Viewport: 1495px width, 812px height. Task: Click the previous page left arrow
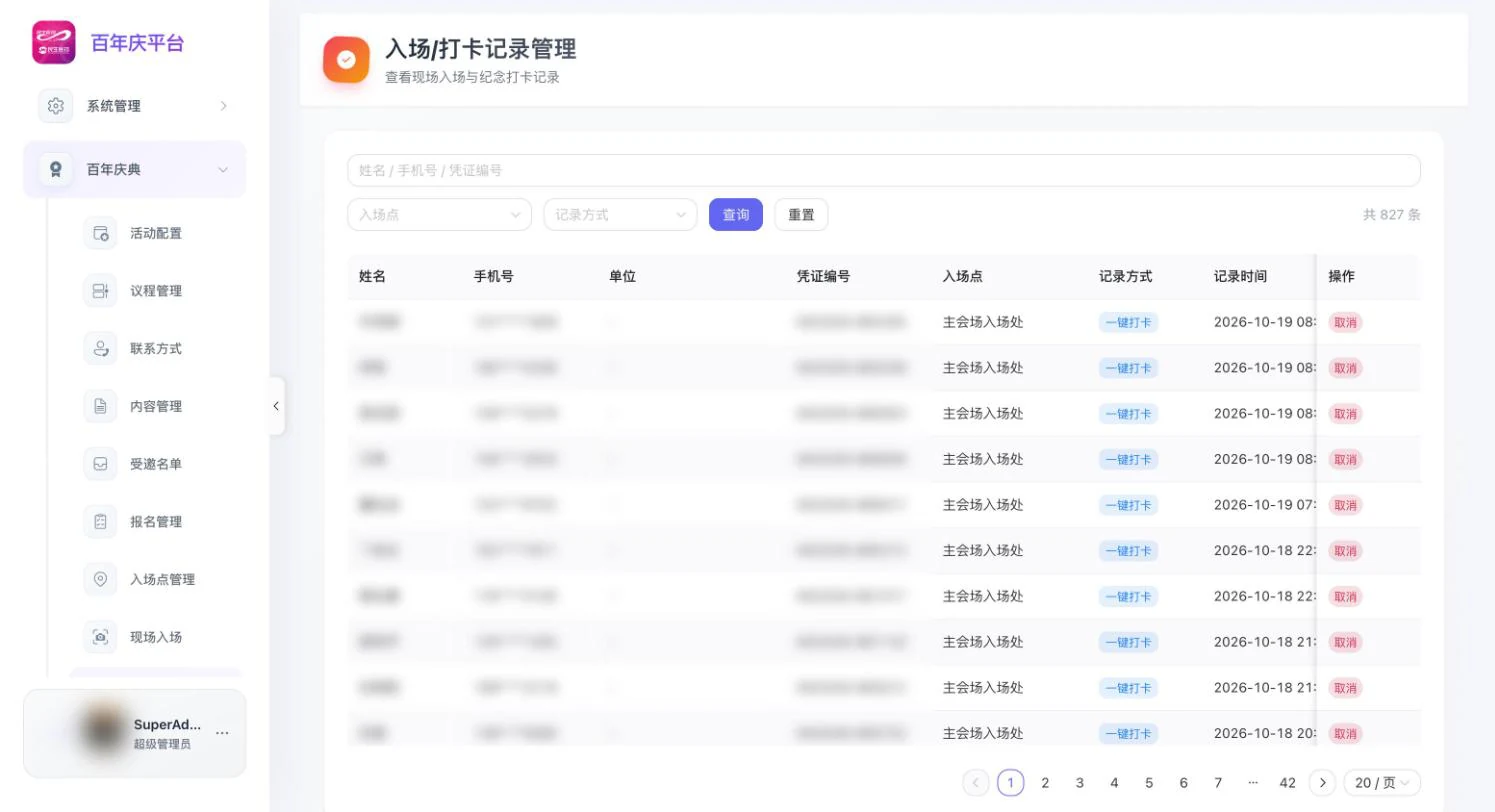[x=976, y=783]
